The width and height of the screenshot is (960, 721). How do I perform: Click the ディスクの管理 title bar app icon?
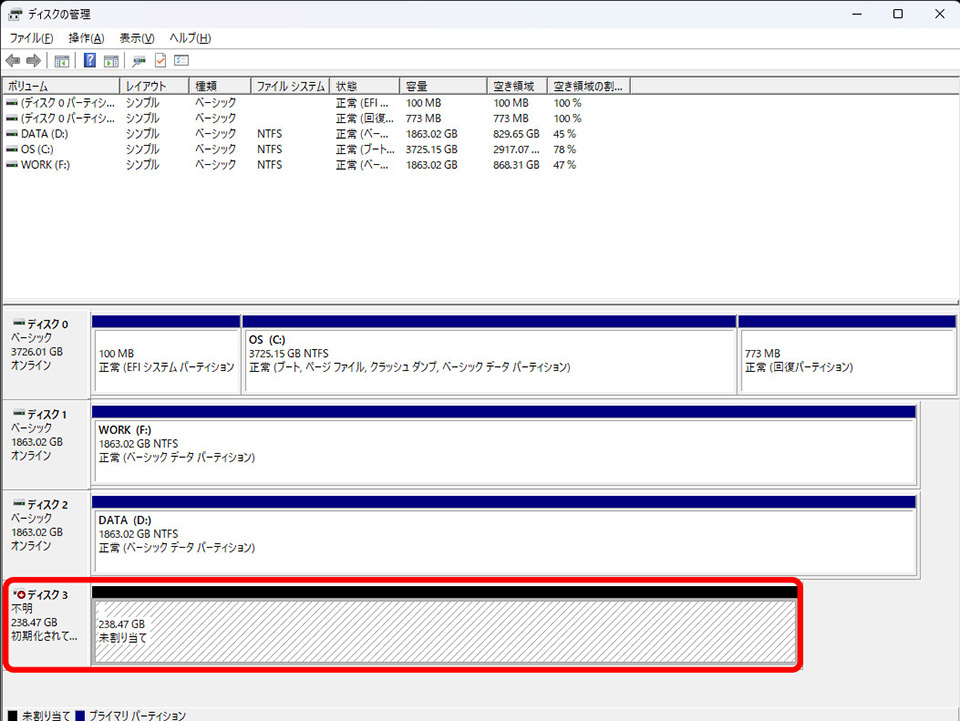(15, 13)
